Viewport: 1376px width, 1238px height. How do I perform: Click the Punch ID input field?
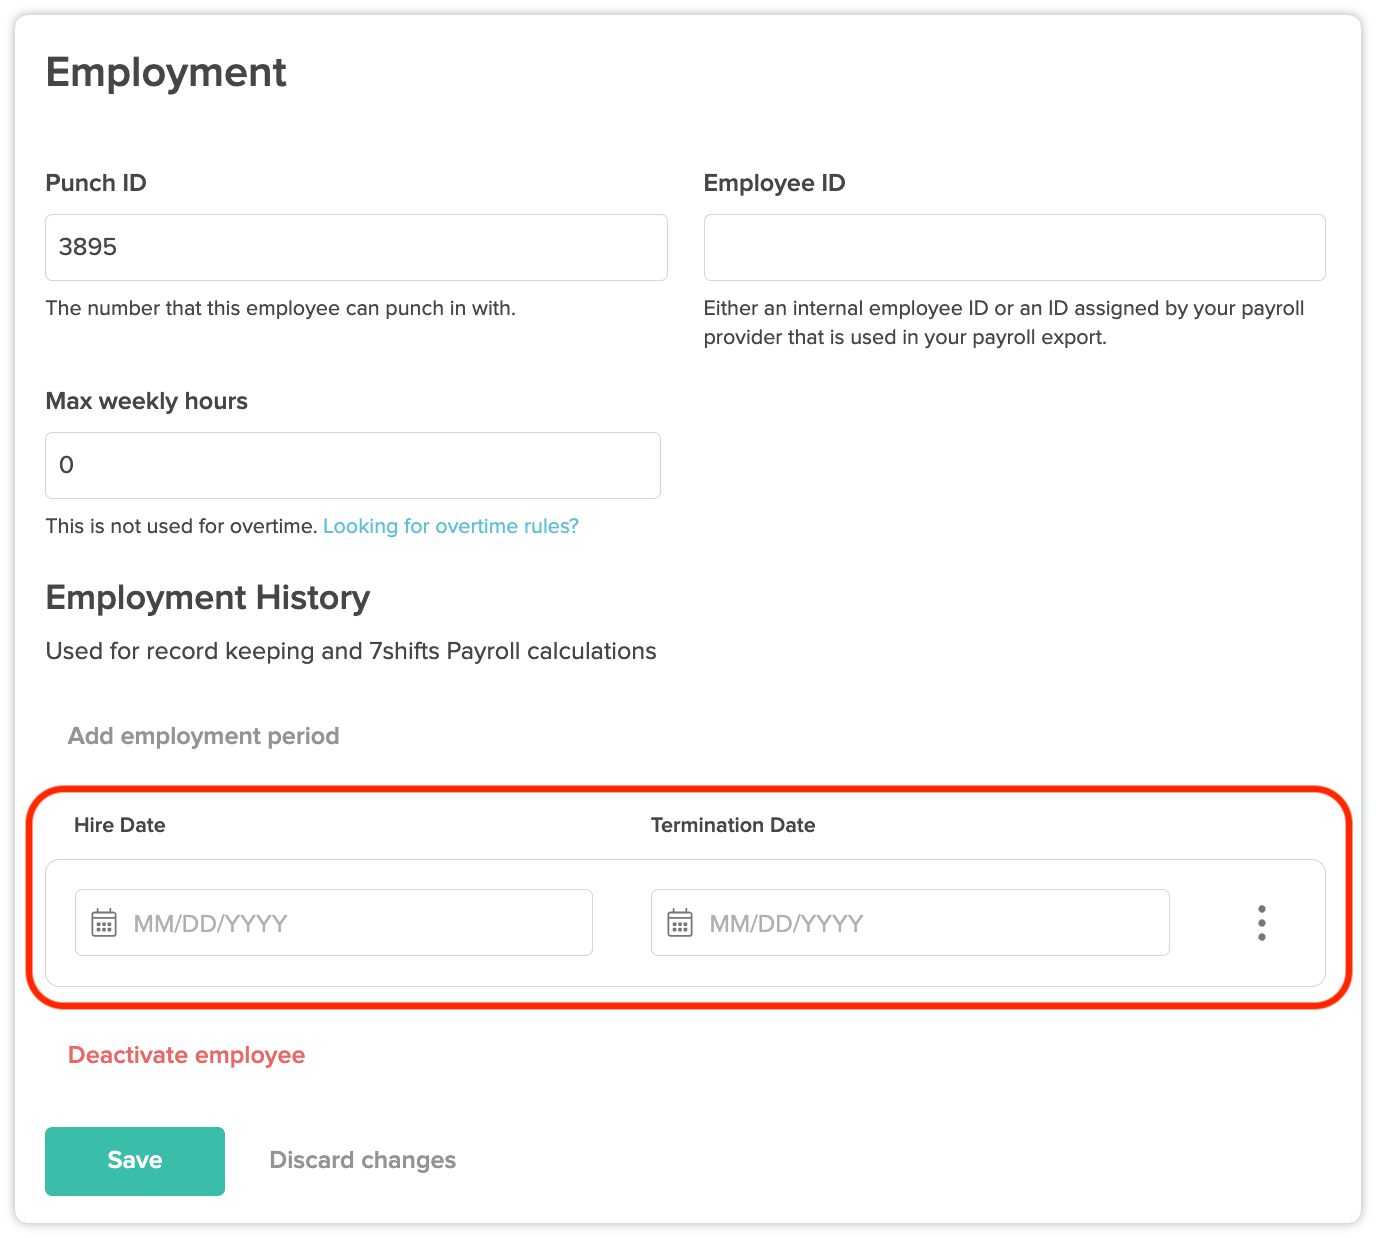click(356, 247)
